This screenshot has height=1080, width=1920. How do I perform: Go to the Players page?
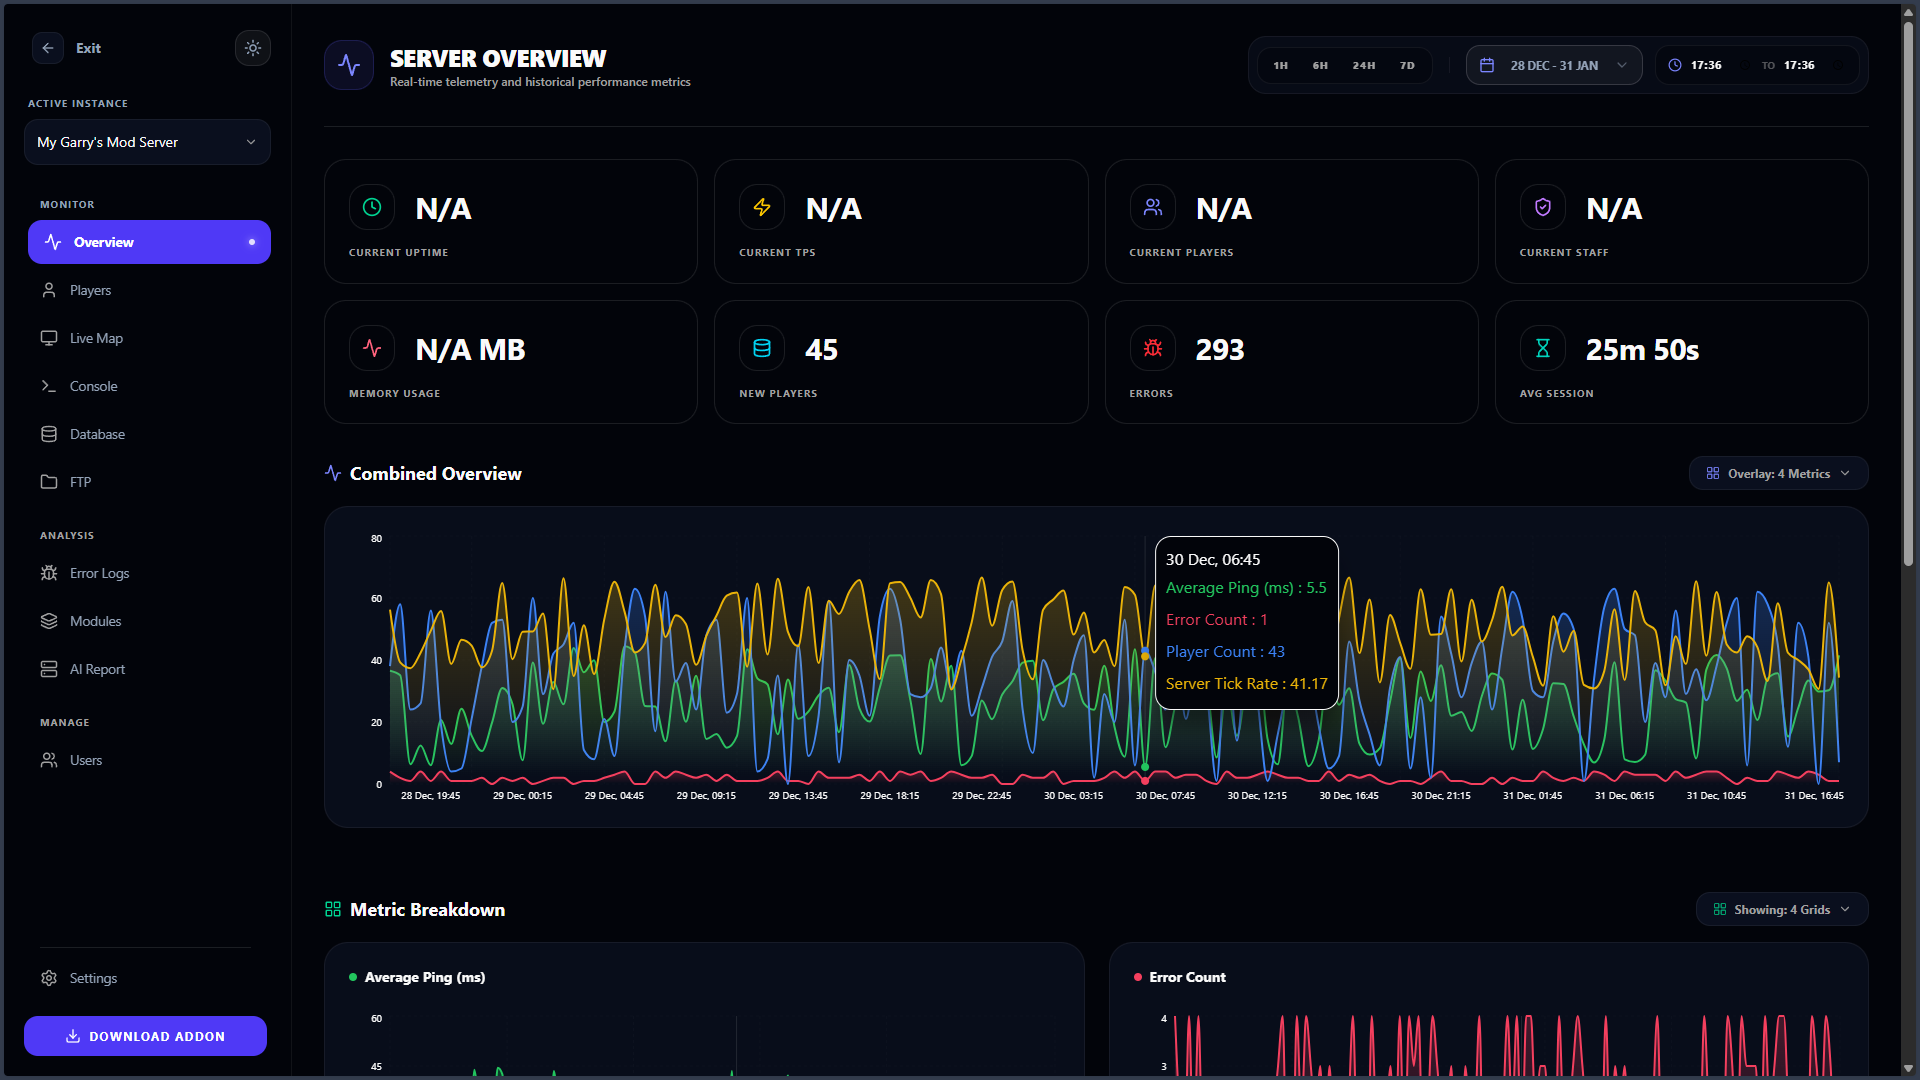point(90,290)
